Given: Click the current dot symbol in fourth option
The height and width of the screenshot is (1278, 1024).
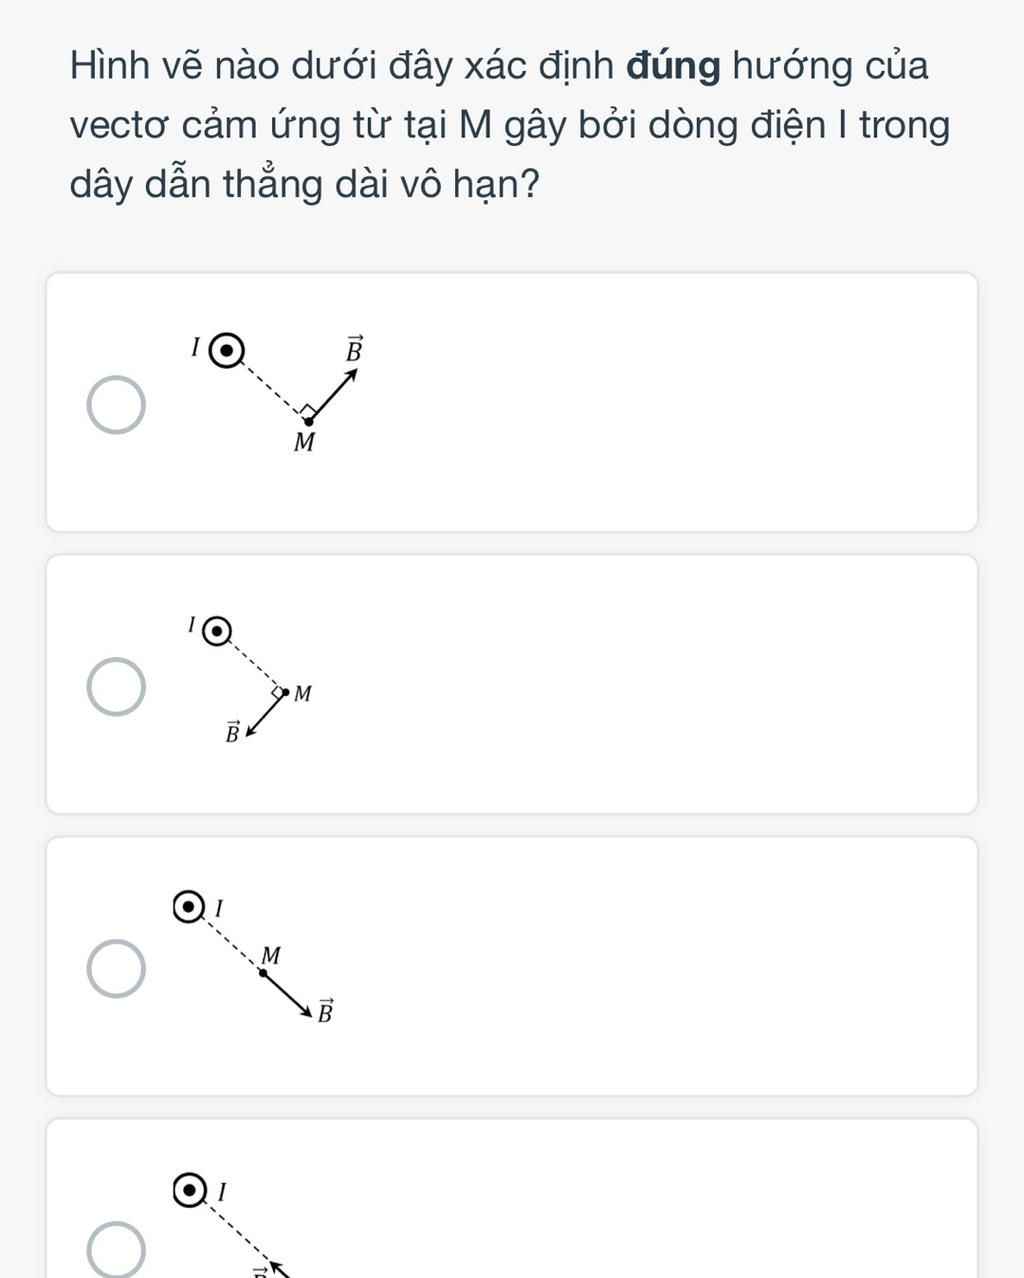Looking at the screenshot, I should pos(188,1190).
